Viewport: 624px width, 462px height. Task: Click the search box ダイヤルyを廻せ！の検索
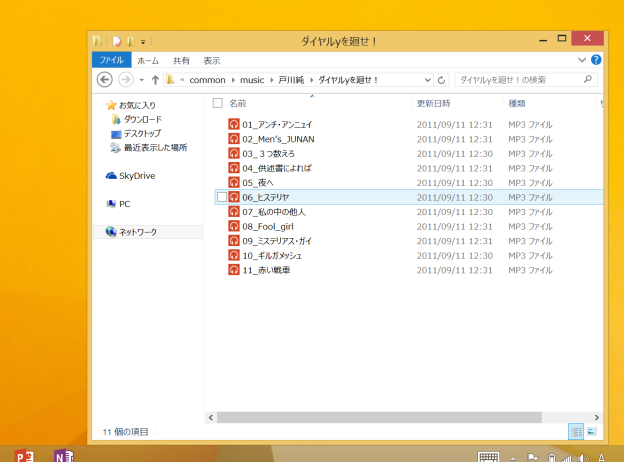click(x=526, y=80)
